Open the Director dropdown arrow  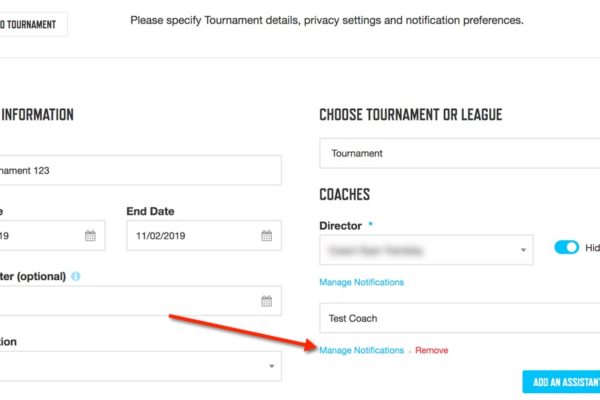[523, 250]
